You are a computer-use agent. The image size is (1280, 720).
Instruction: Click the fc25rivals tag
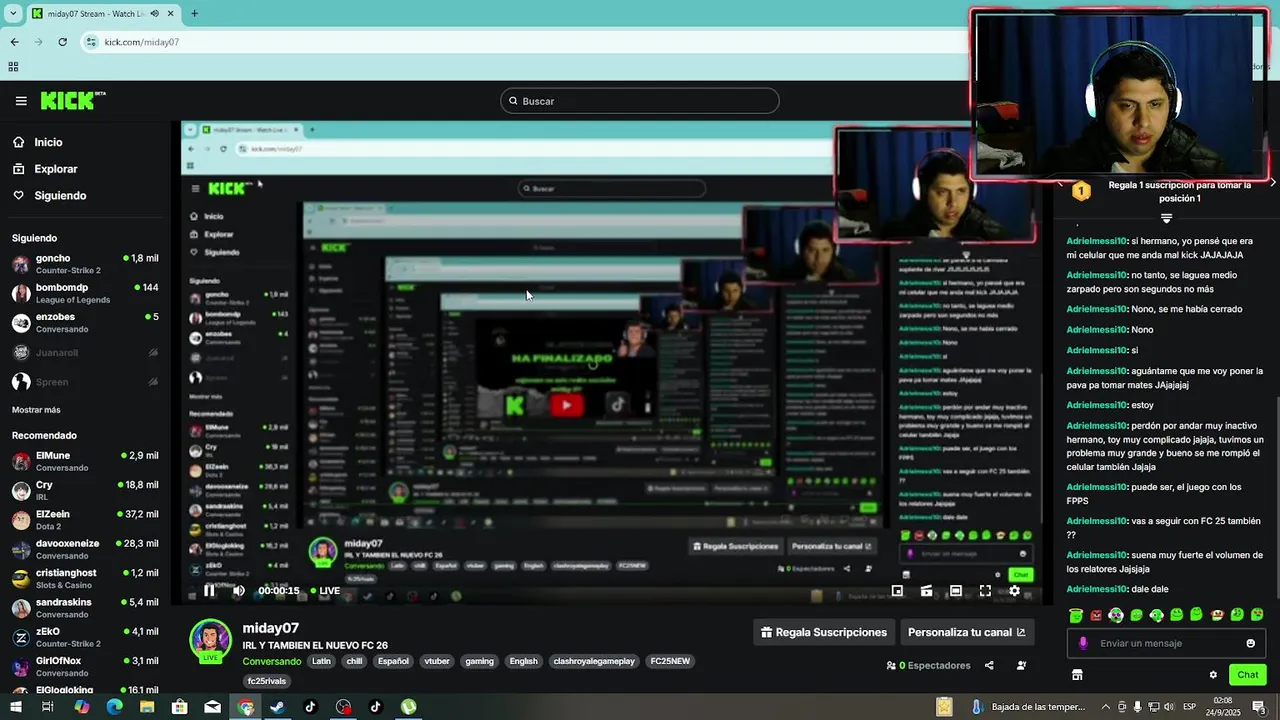click(267, 681)
